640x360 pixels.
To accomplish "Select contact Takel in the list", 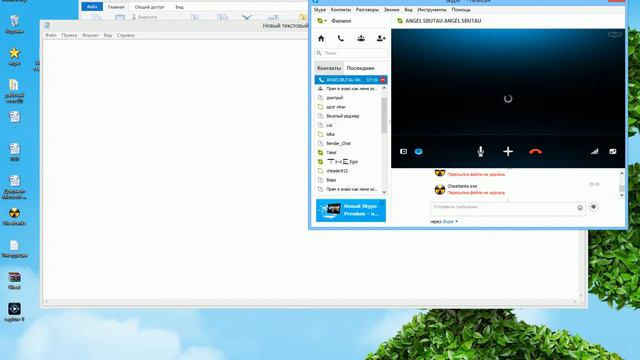I will click(x=331, y=153).
